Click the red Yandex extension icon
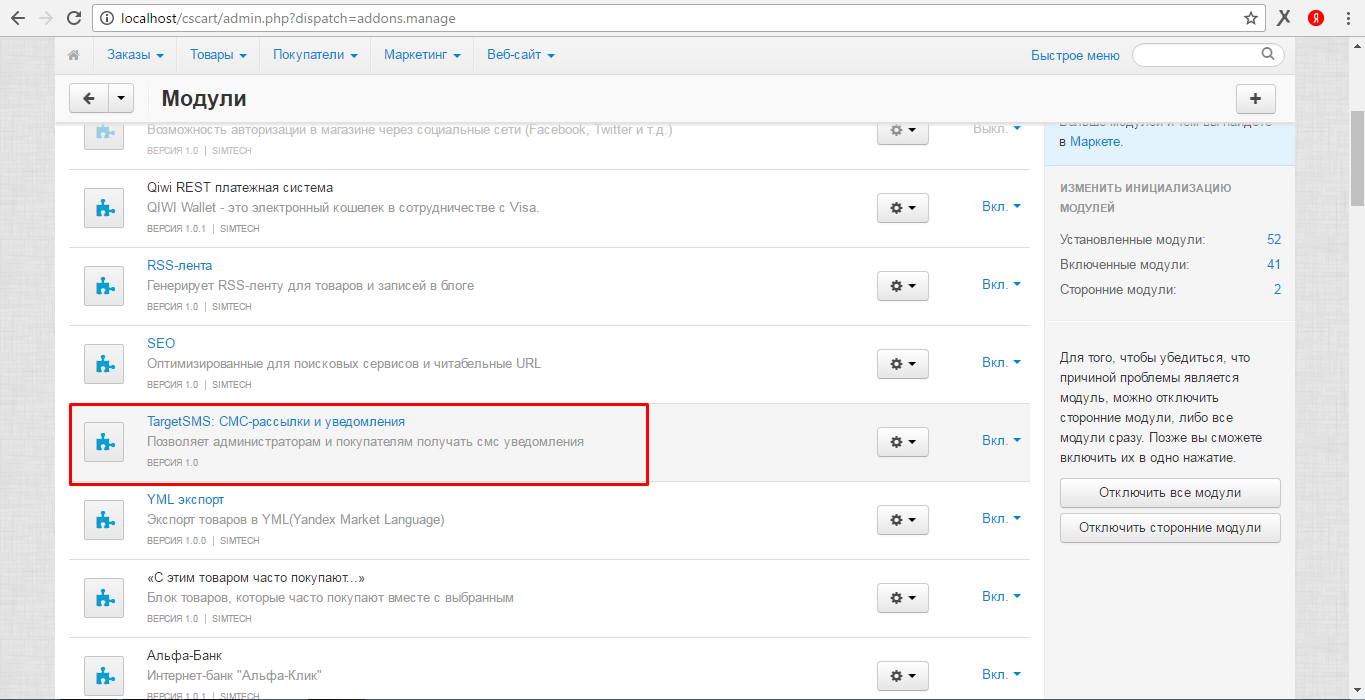 pyautogui.click(x=1316, y=18)
